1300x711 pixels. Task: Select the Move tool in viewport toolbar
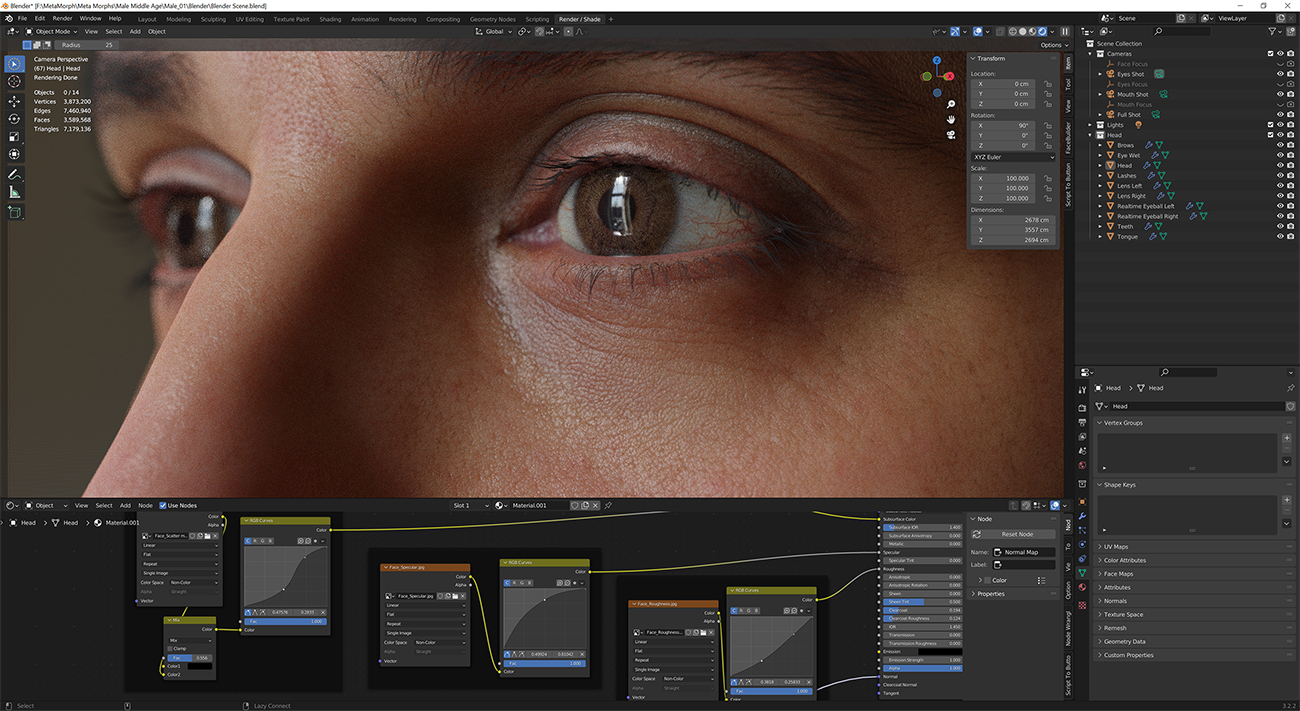(x=14, y=101)
